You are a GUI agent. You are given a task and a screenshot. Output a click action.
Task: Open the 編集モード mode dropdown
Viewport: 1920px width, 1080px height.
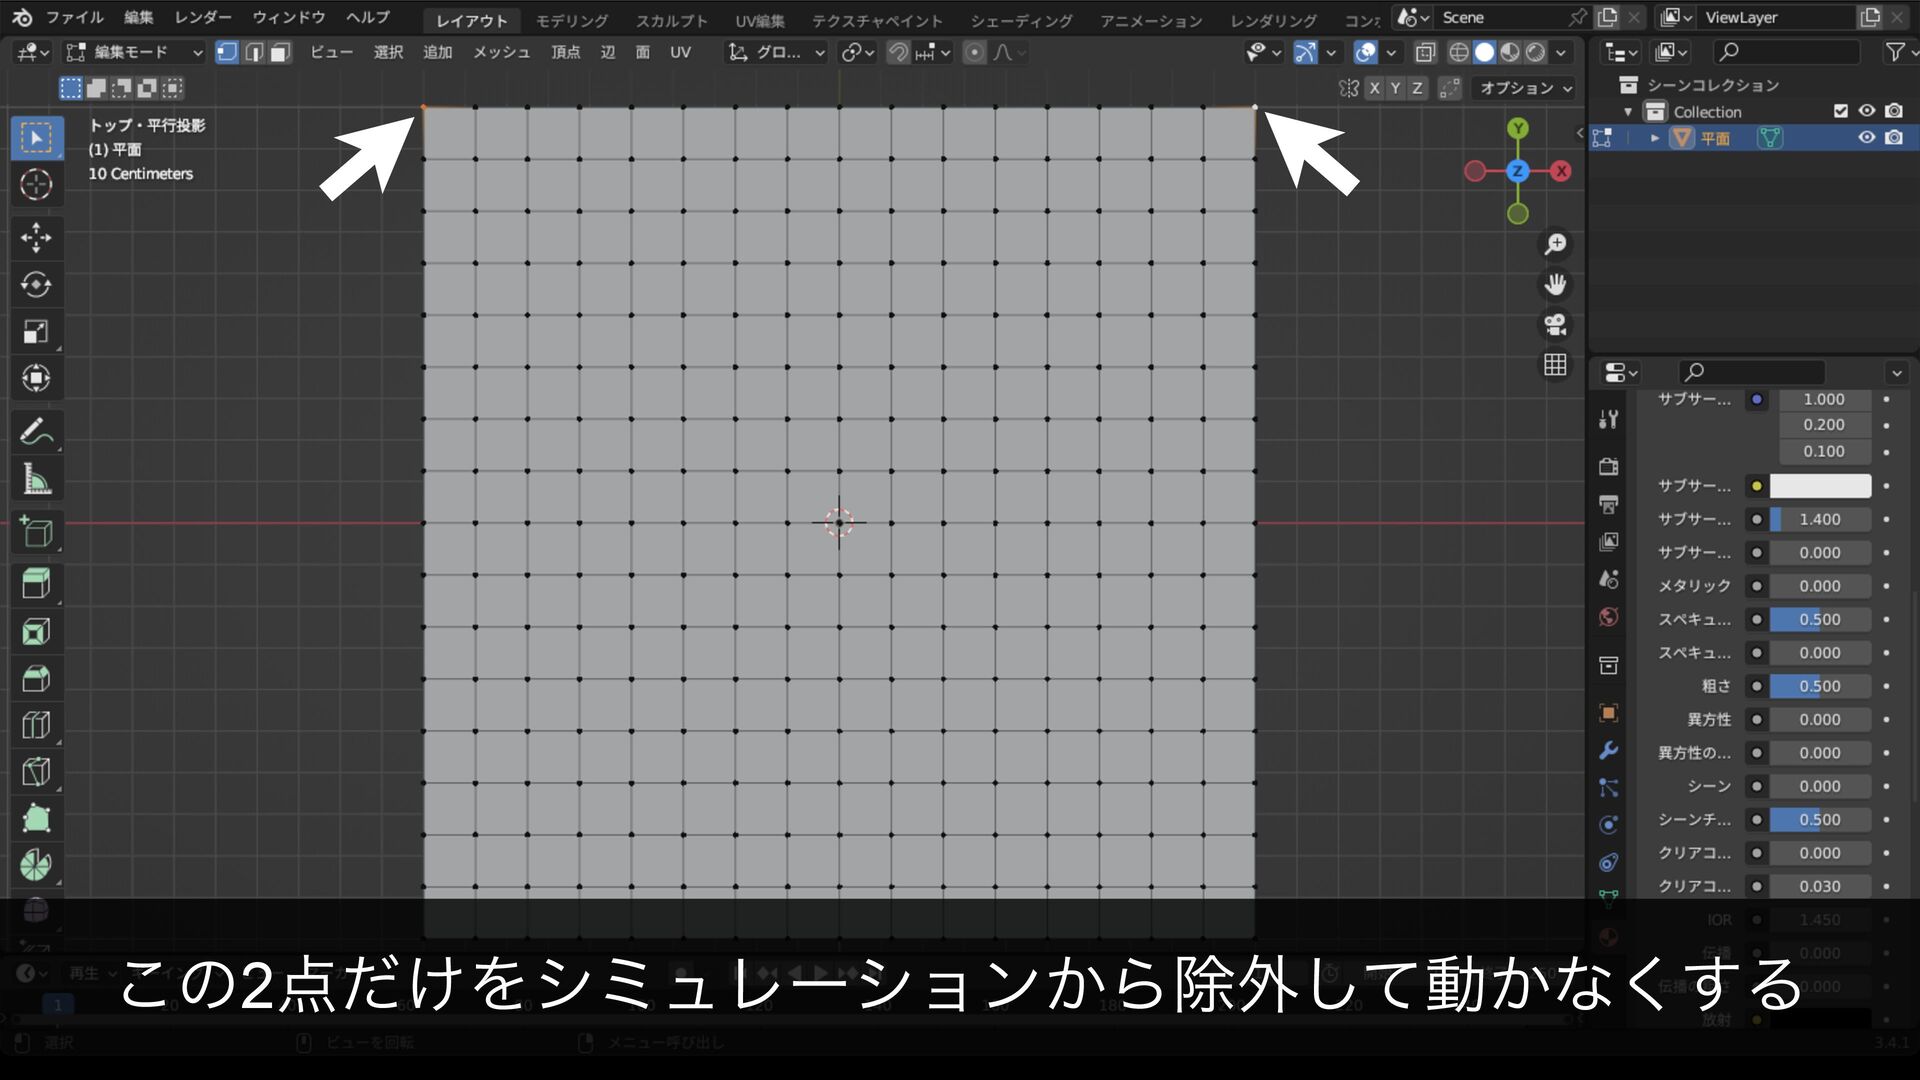pos(134,52)
